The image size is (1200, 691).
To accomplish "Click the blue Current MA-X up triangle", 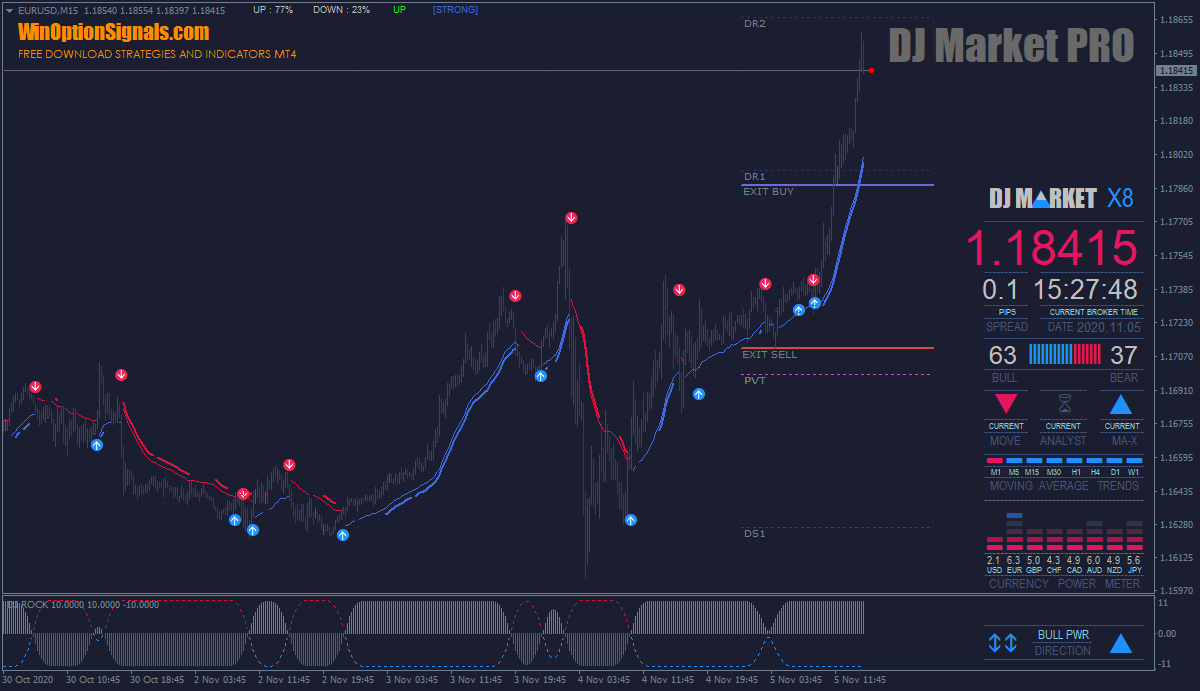I will (x=1121, y=404).
